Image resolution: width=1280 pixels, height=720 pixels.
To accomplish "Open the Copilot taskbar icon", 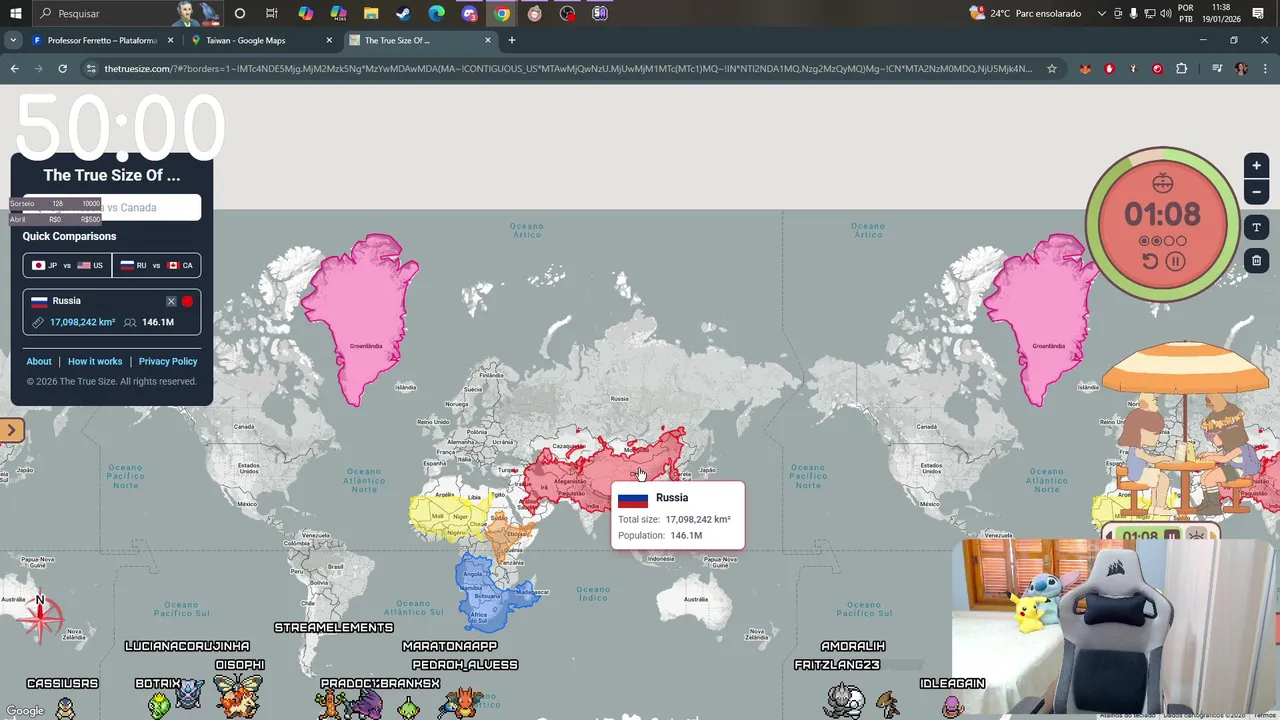I will click(306, 13).
